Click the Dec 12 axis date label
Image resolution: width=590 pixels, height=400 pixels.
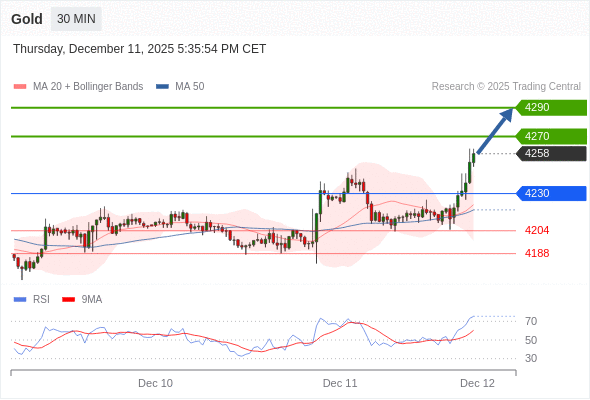pos(477,383)
